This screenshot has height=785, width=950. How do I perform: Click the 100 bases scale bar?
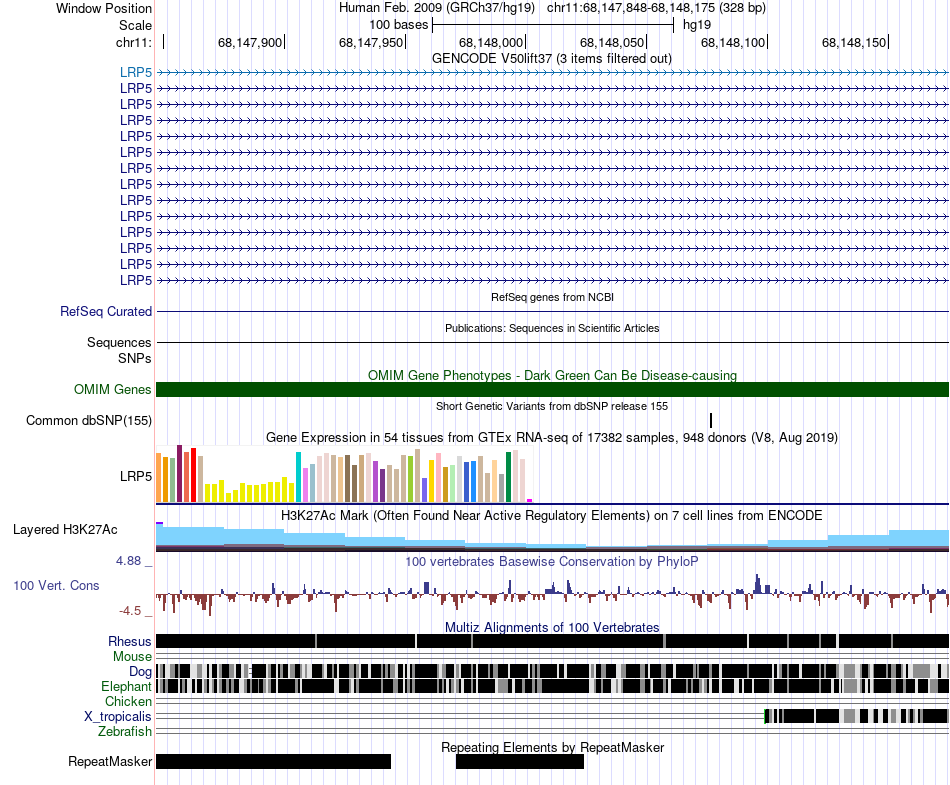[x=553, y=25]
